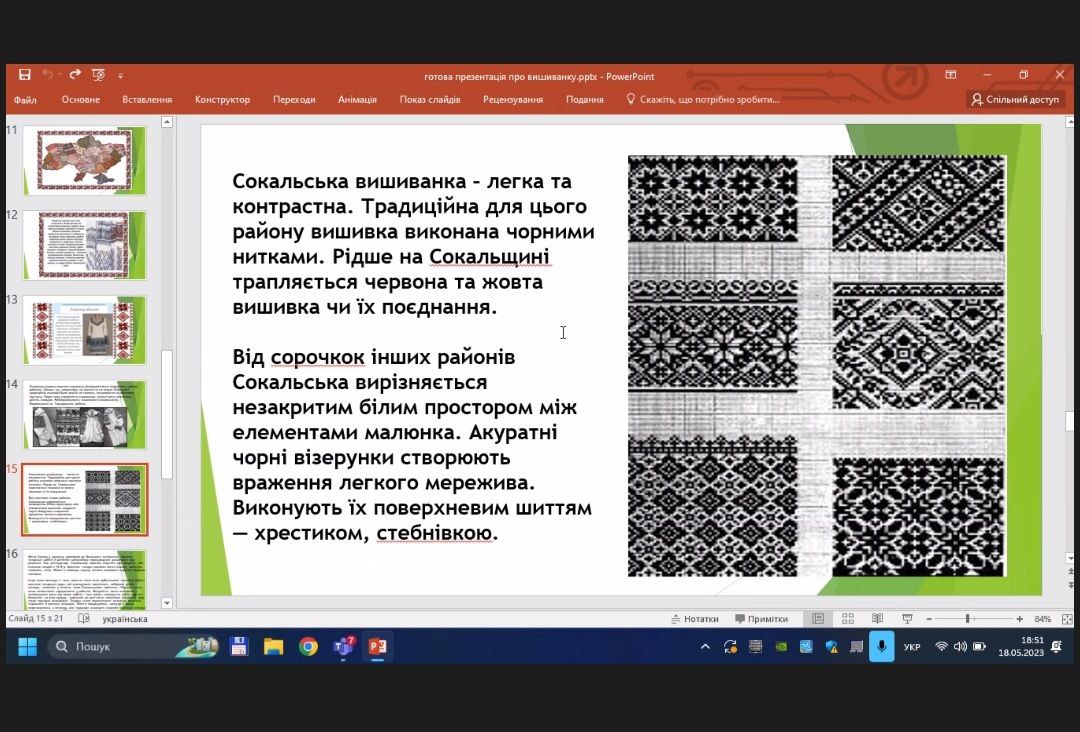Click the Save icon in quick access toolbar
1080x732 pixels.
click(x=25, y=75)
